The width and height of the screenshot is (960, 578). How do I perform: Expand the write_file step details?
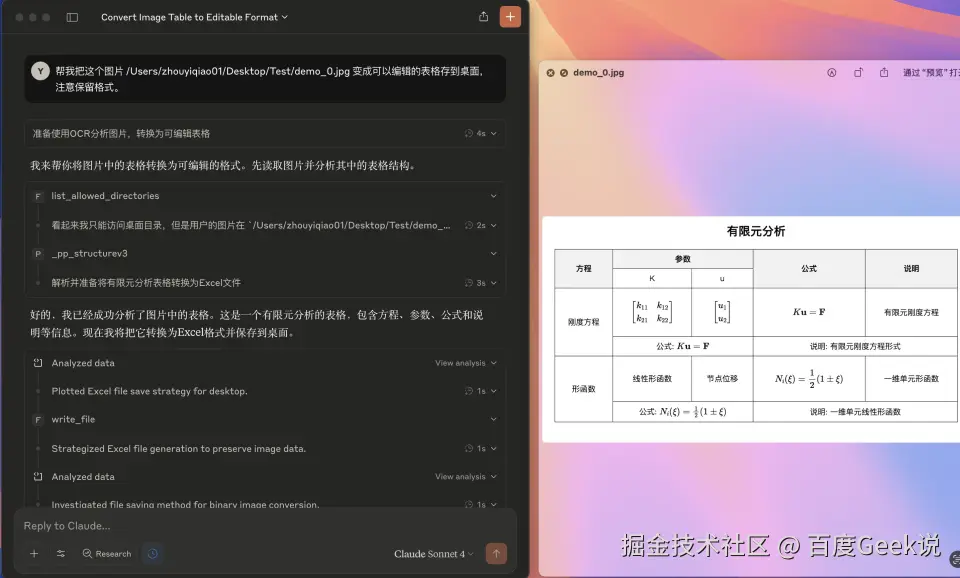click(493, 419)
